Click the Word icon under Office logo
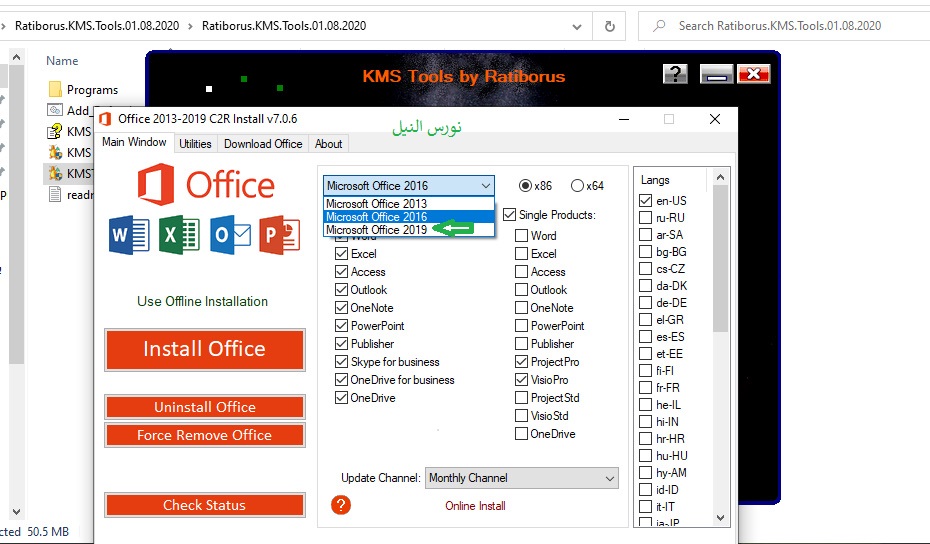 (x=129, y=234)
